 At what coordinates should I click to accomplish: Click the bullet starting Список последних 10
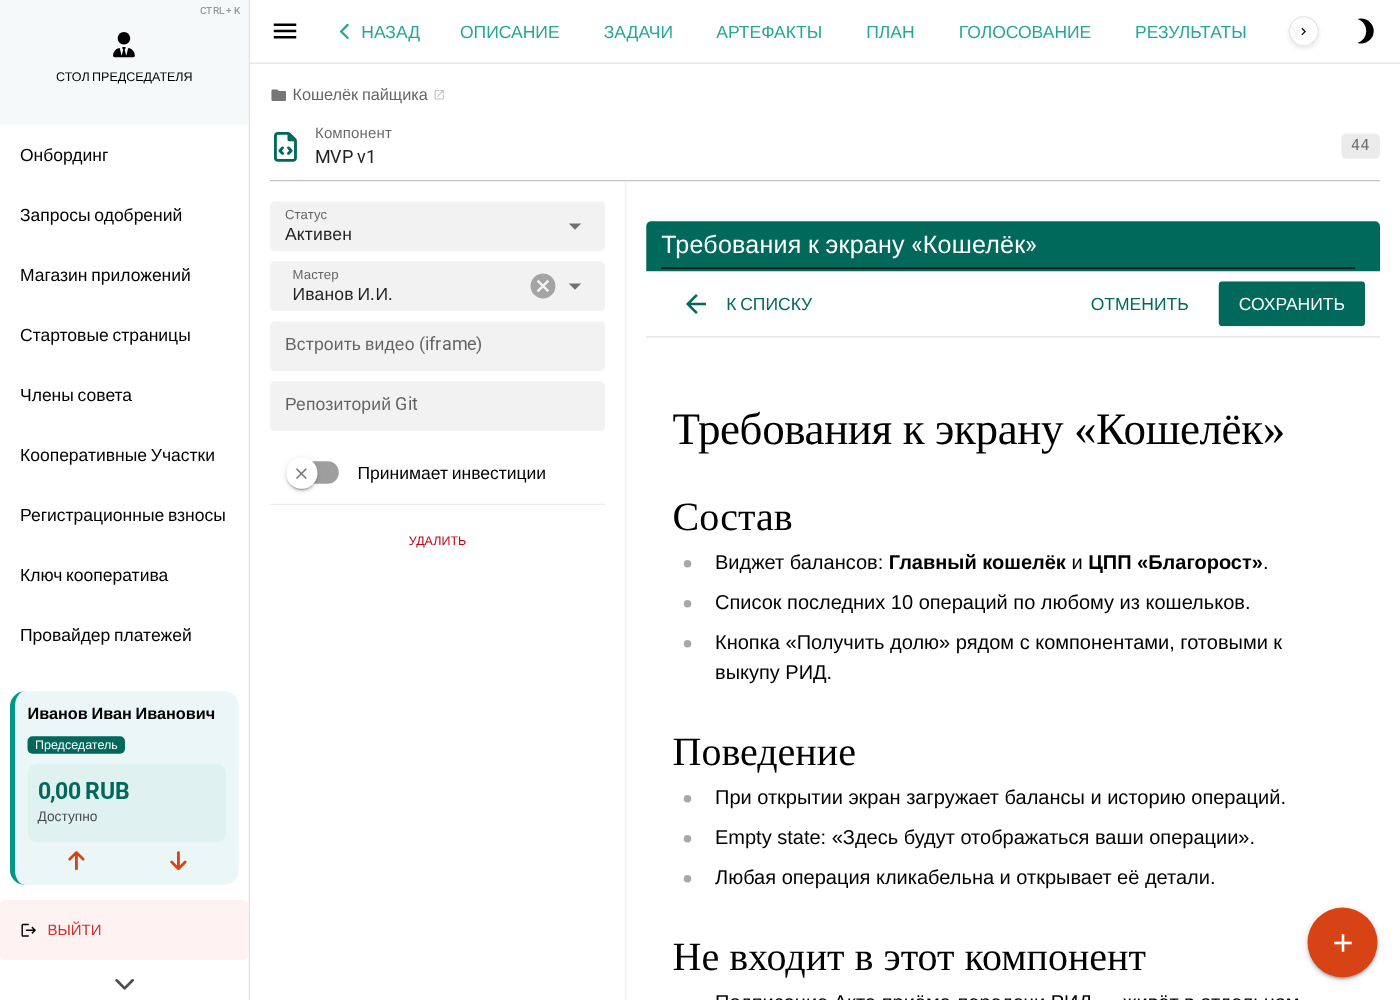(x=982, y=602)
